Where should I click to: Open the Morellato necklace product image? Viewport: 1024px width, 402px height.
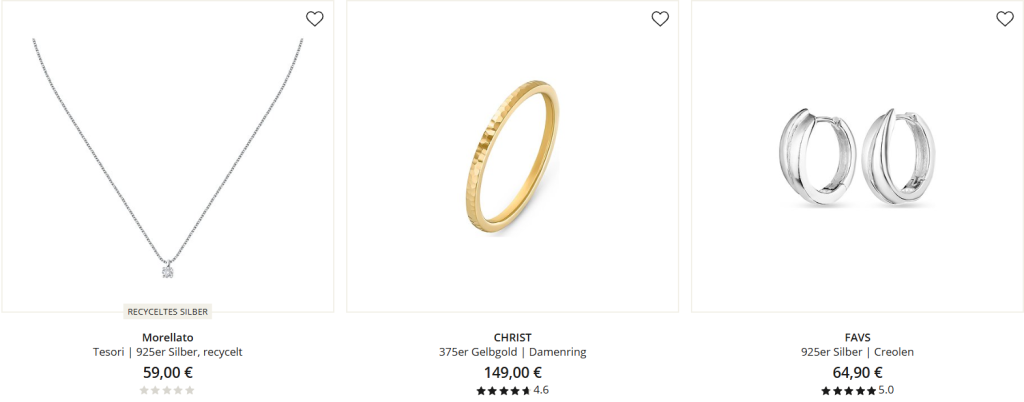pyautogui.click(x=168, y=157)
